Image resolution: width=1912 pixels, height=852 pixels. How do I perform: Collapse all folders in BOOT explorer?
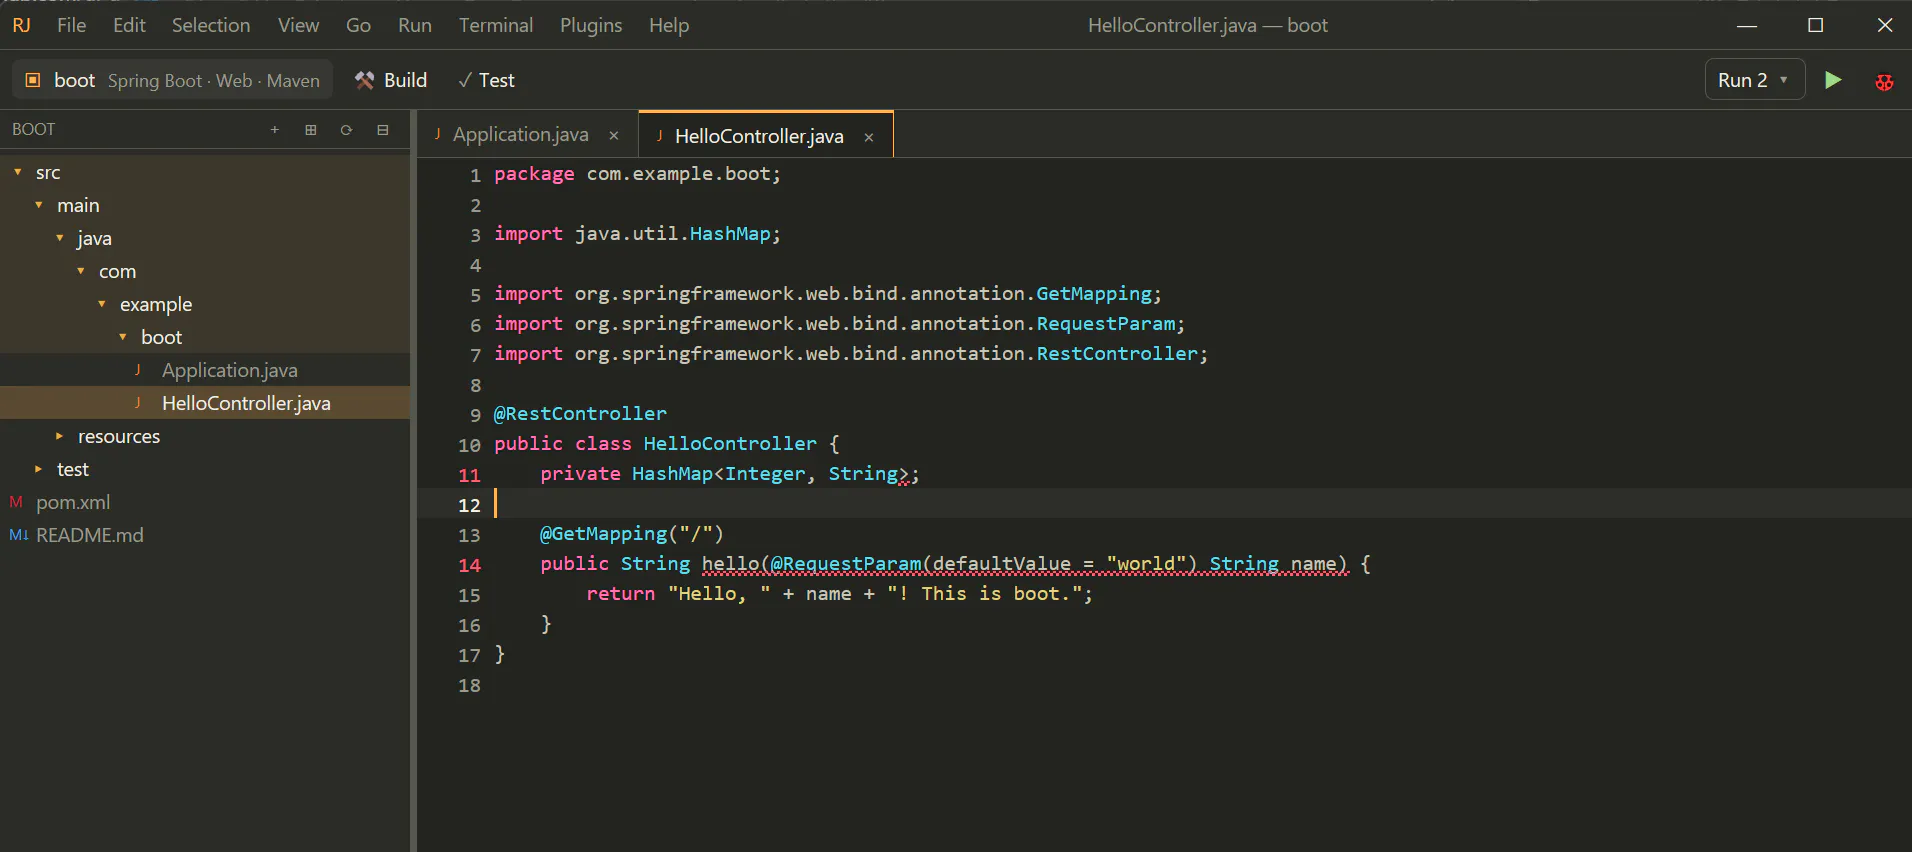click(382, 130)
